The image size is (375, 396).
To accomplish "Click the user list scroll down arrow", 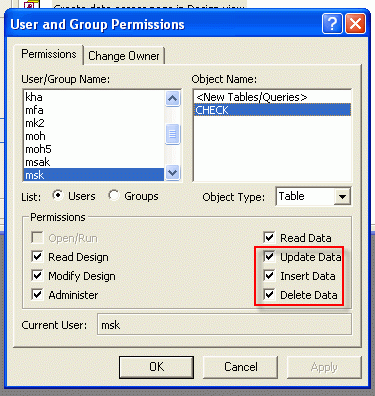I will pyautogui.click(x=172, y=173).
